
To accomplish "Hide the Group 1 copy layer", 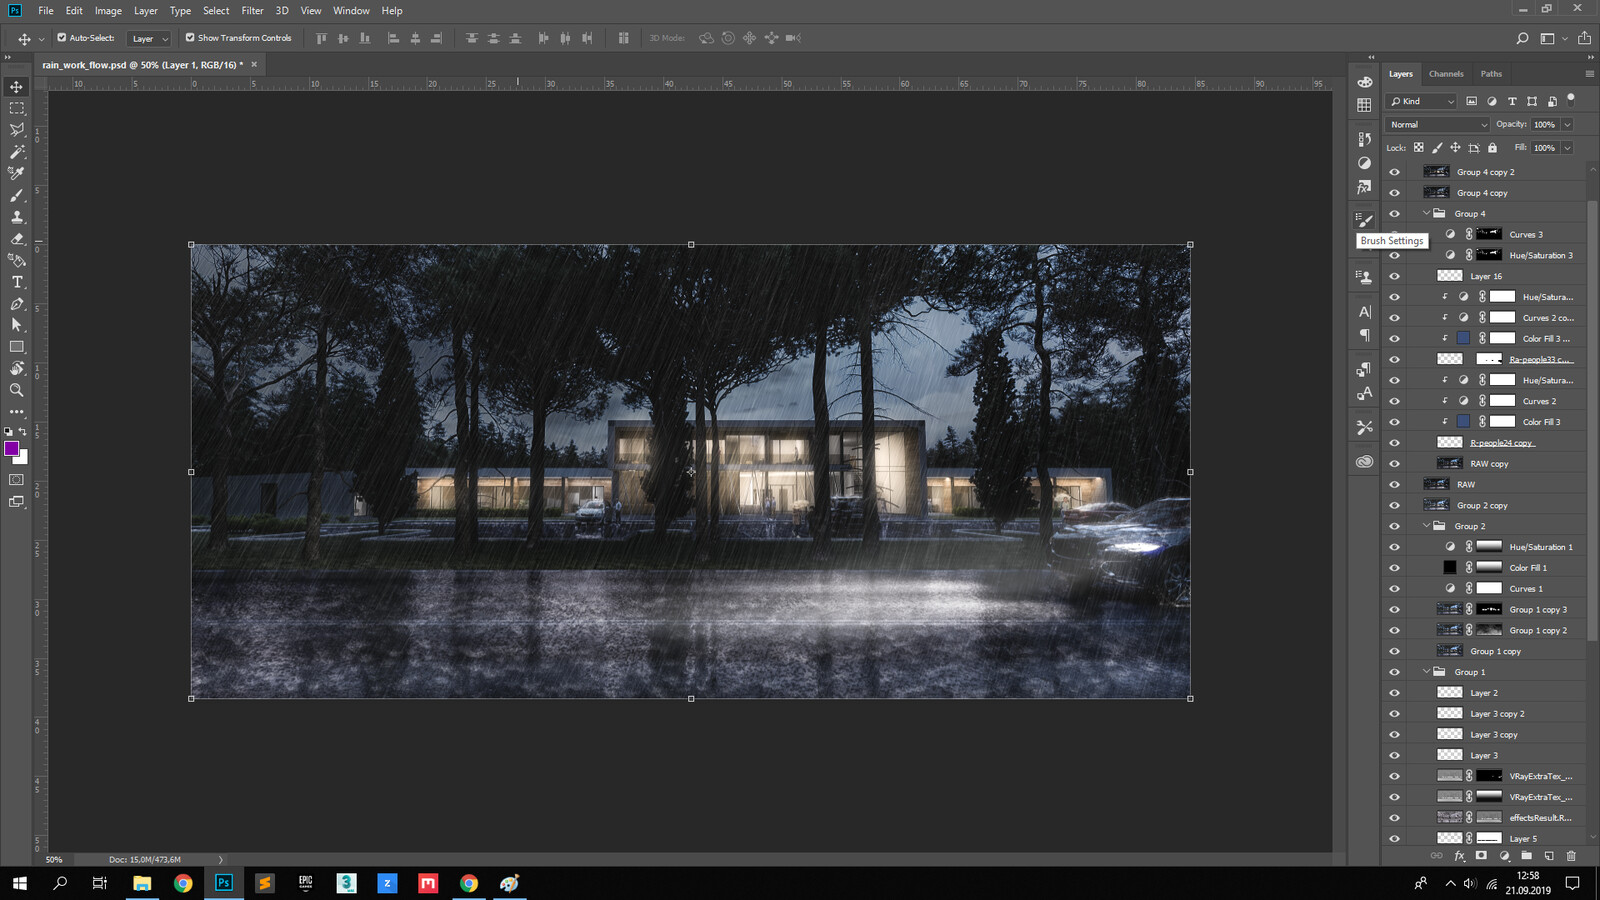I will pyautogui.click(x=1395, y=651).
